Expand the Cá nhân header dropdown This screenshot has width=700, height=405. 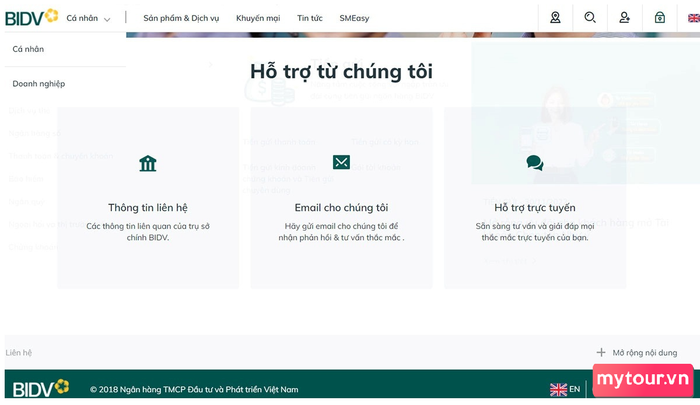[x=88, y=18]
